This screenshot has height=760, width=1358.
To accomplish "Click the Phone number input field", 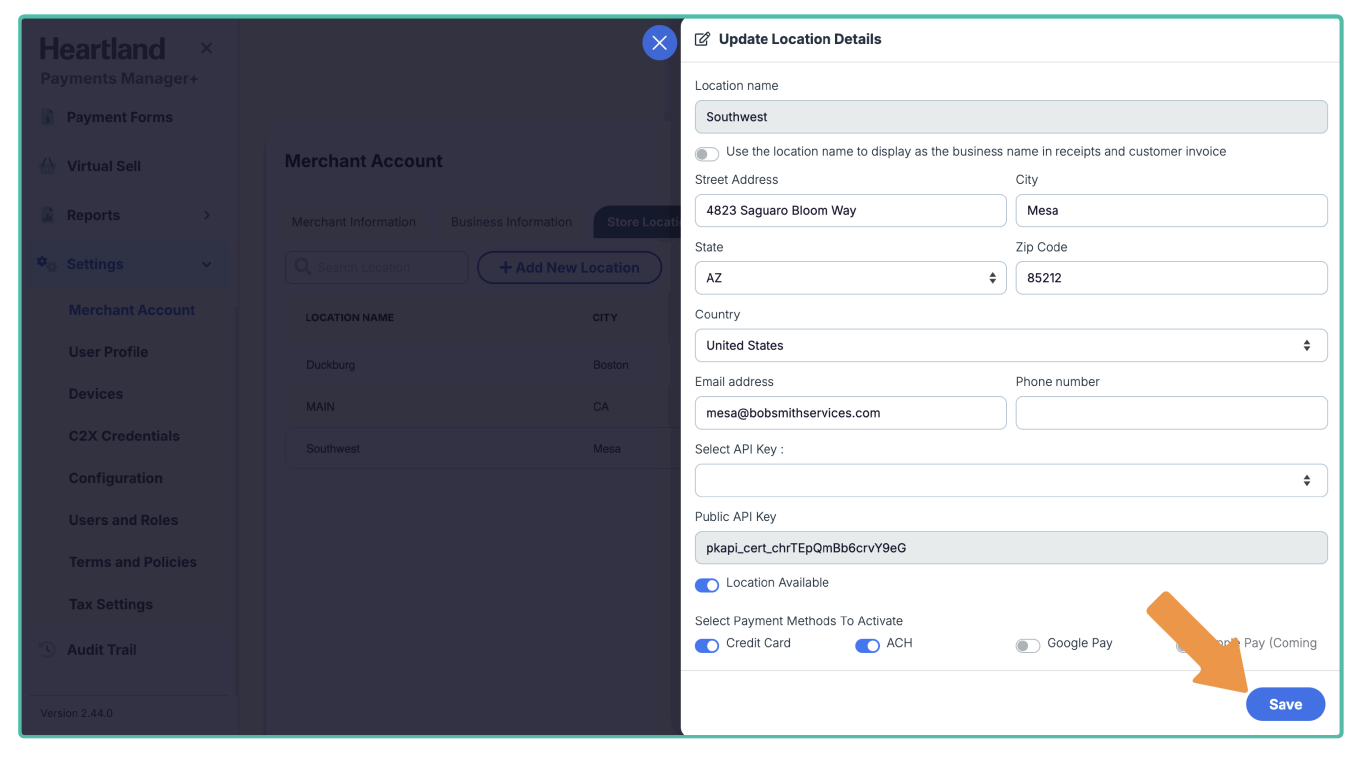I will [1171, 413].
